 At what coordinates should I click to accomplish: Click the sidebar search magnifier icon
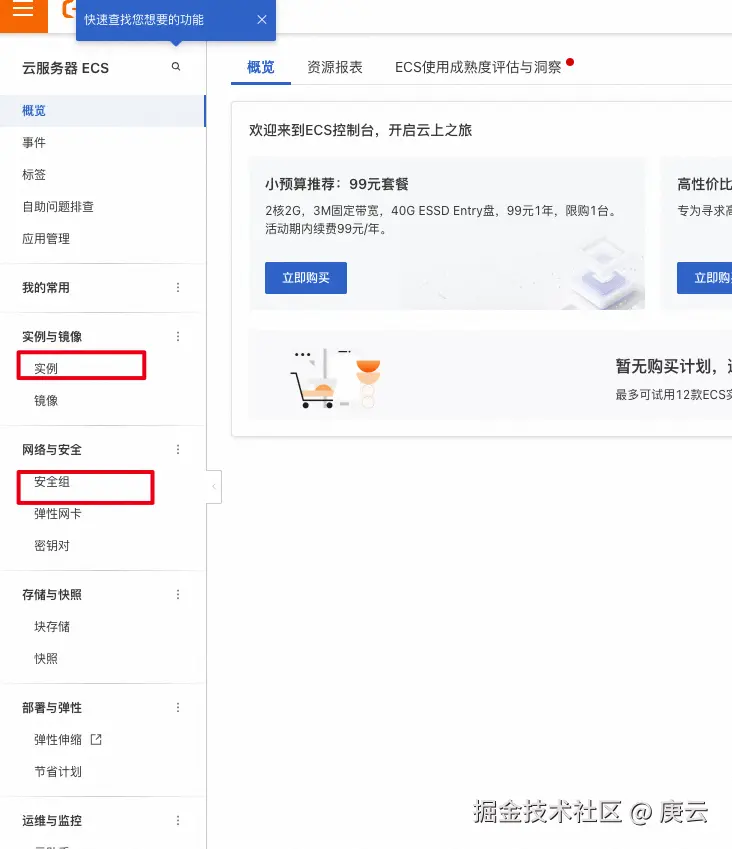pos(176,67)
